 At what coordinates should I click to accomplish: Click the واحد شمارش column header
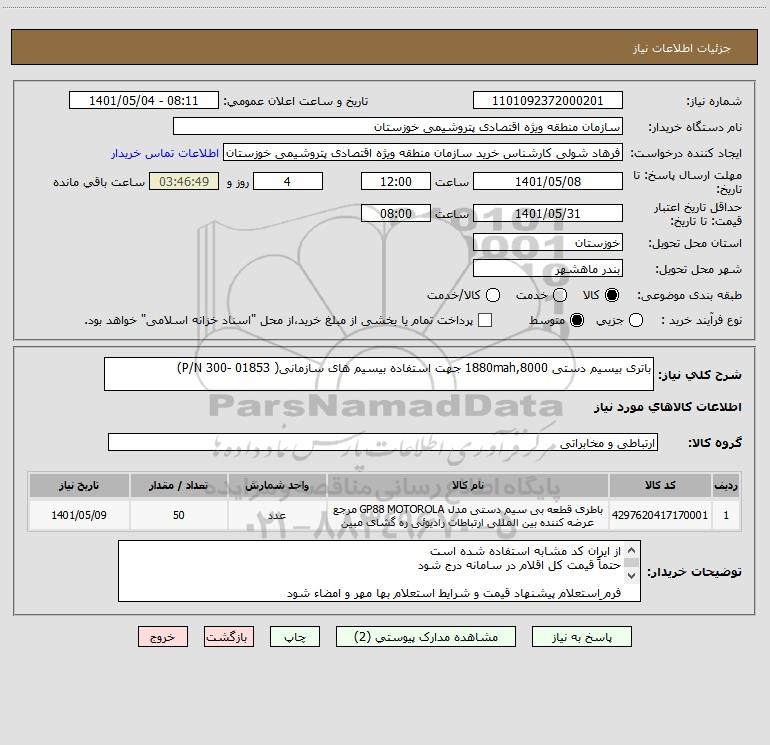[277, 486]
